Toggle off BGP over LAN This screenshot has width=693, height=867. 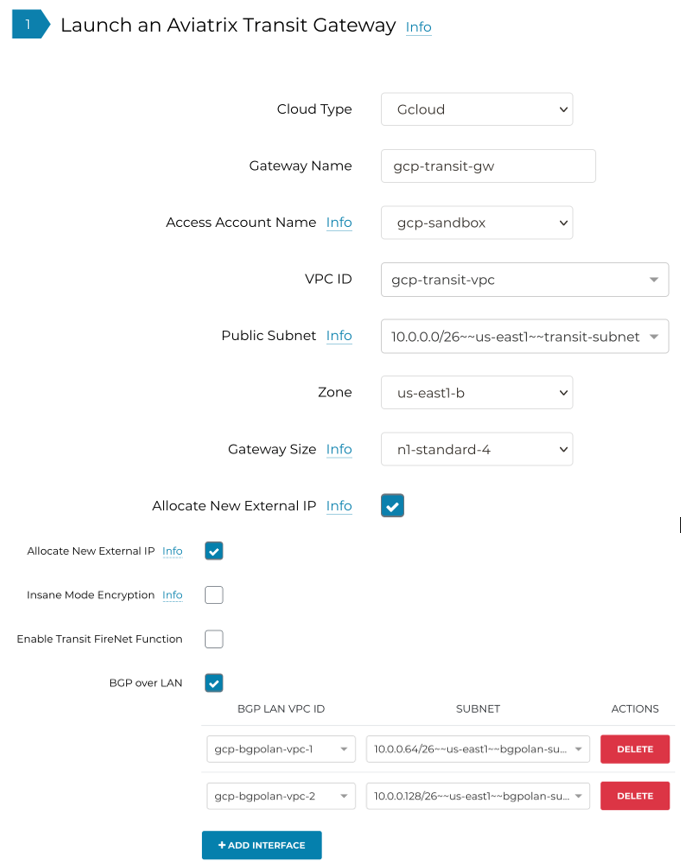pyautogui.click(x=213, y=683)
